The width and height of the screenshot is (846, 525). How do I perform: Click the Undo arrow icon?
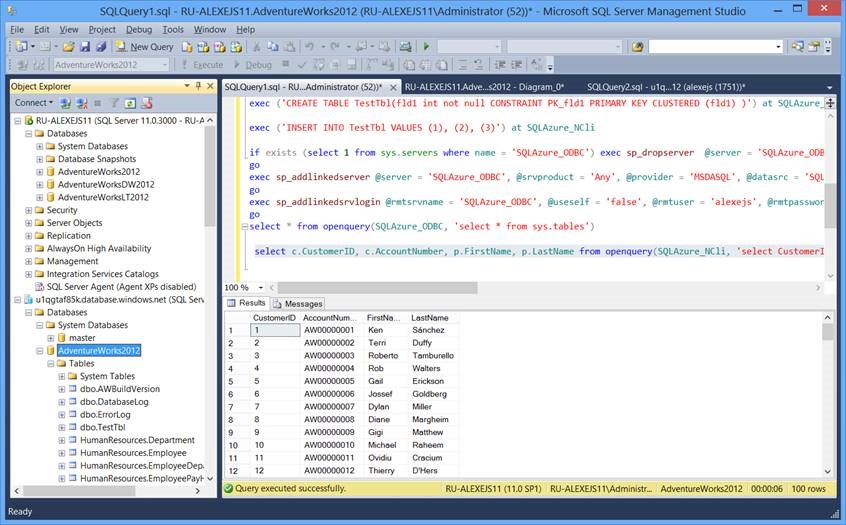click(x=310, y=47)
